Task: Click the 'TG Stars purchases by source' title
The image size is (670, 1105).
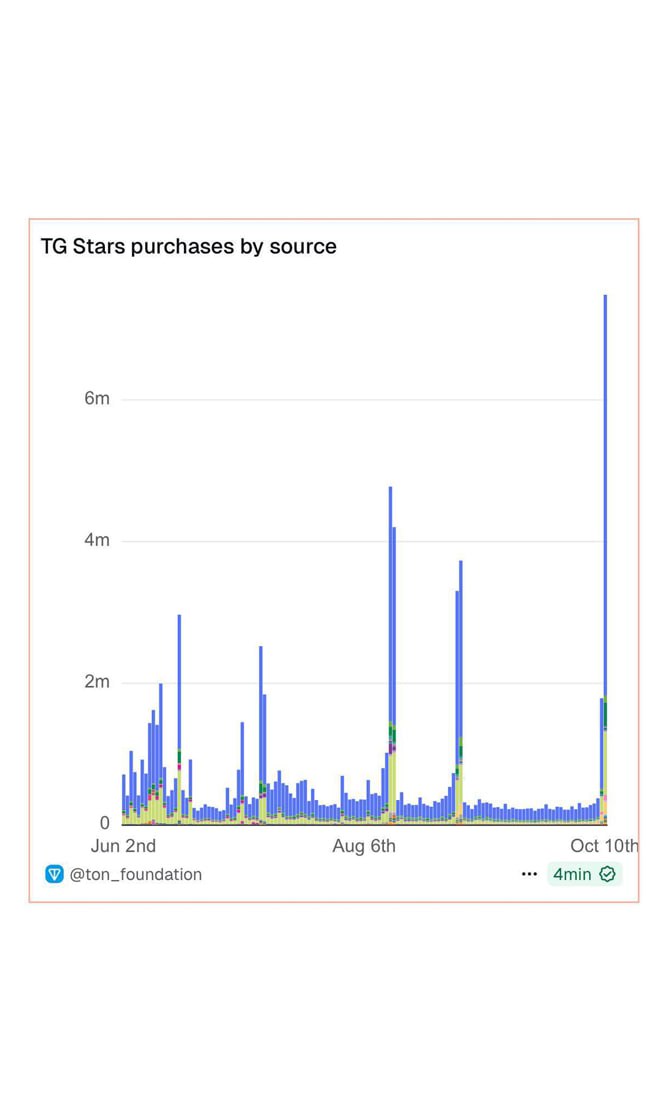Action: (x=188, y=246)
